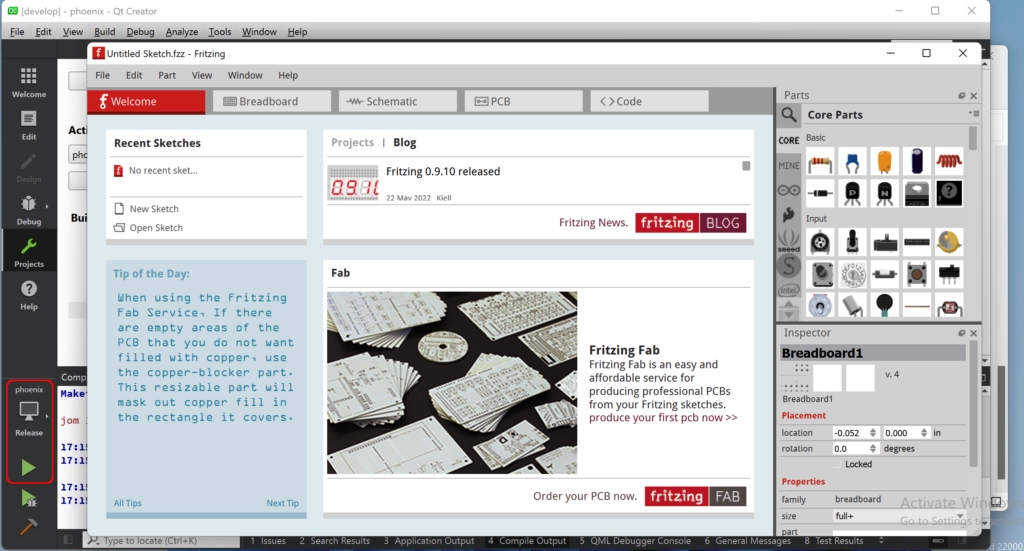Screen dimensions: 1024x551
Task: Select the blue ceramic capacitor part
Action: tap(852, 162)
